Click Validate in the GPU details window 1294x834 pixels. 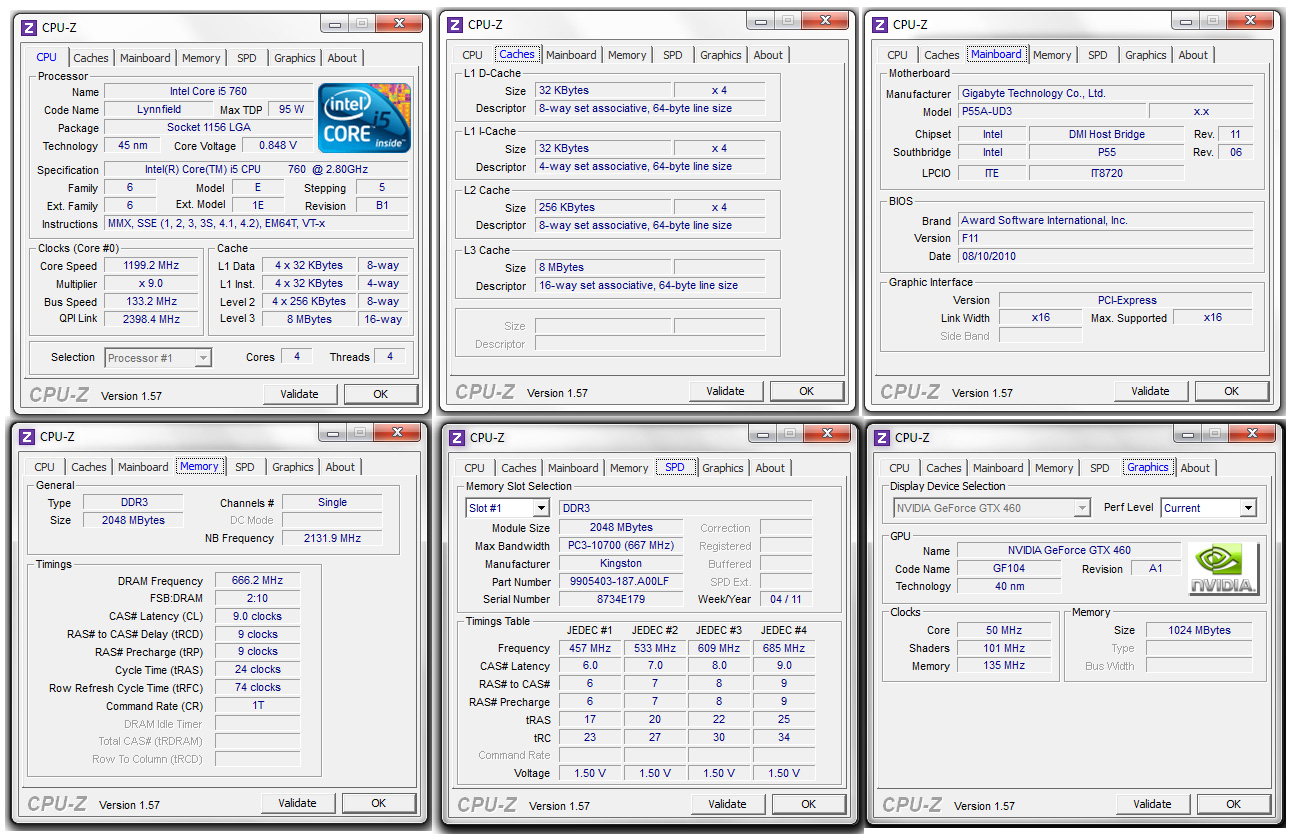tap(1152, 804)
